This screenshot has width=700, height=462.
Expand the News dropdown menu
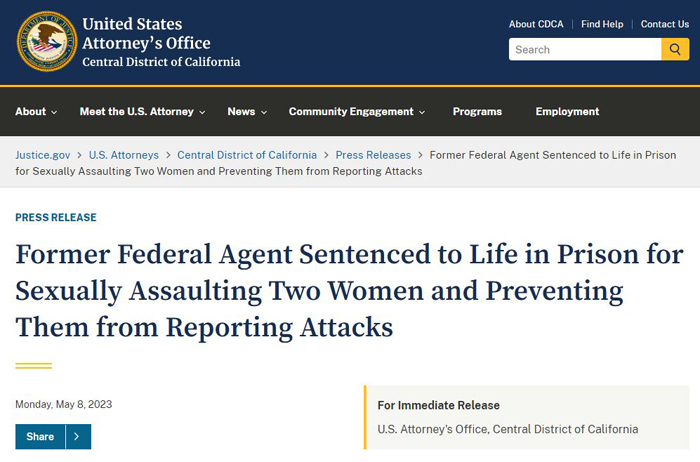247,112
